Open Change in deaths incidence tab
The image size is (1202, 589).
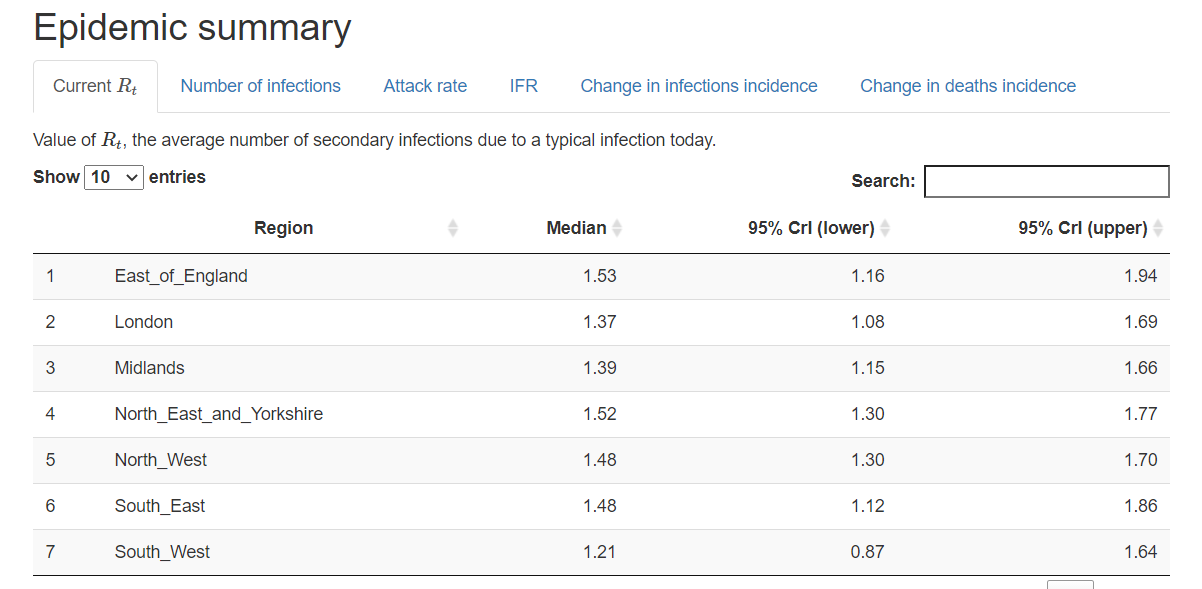968,86
